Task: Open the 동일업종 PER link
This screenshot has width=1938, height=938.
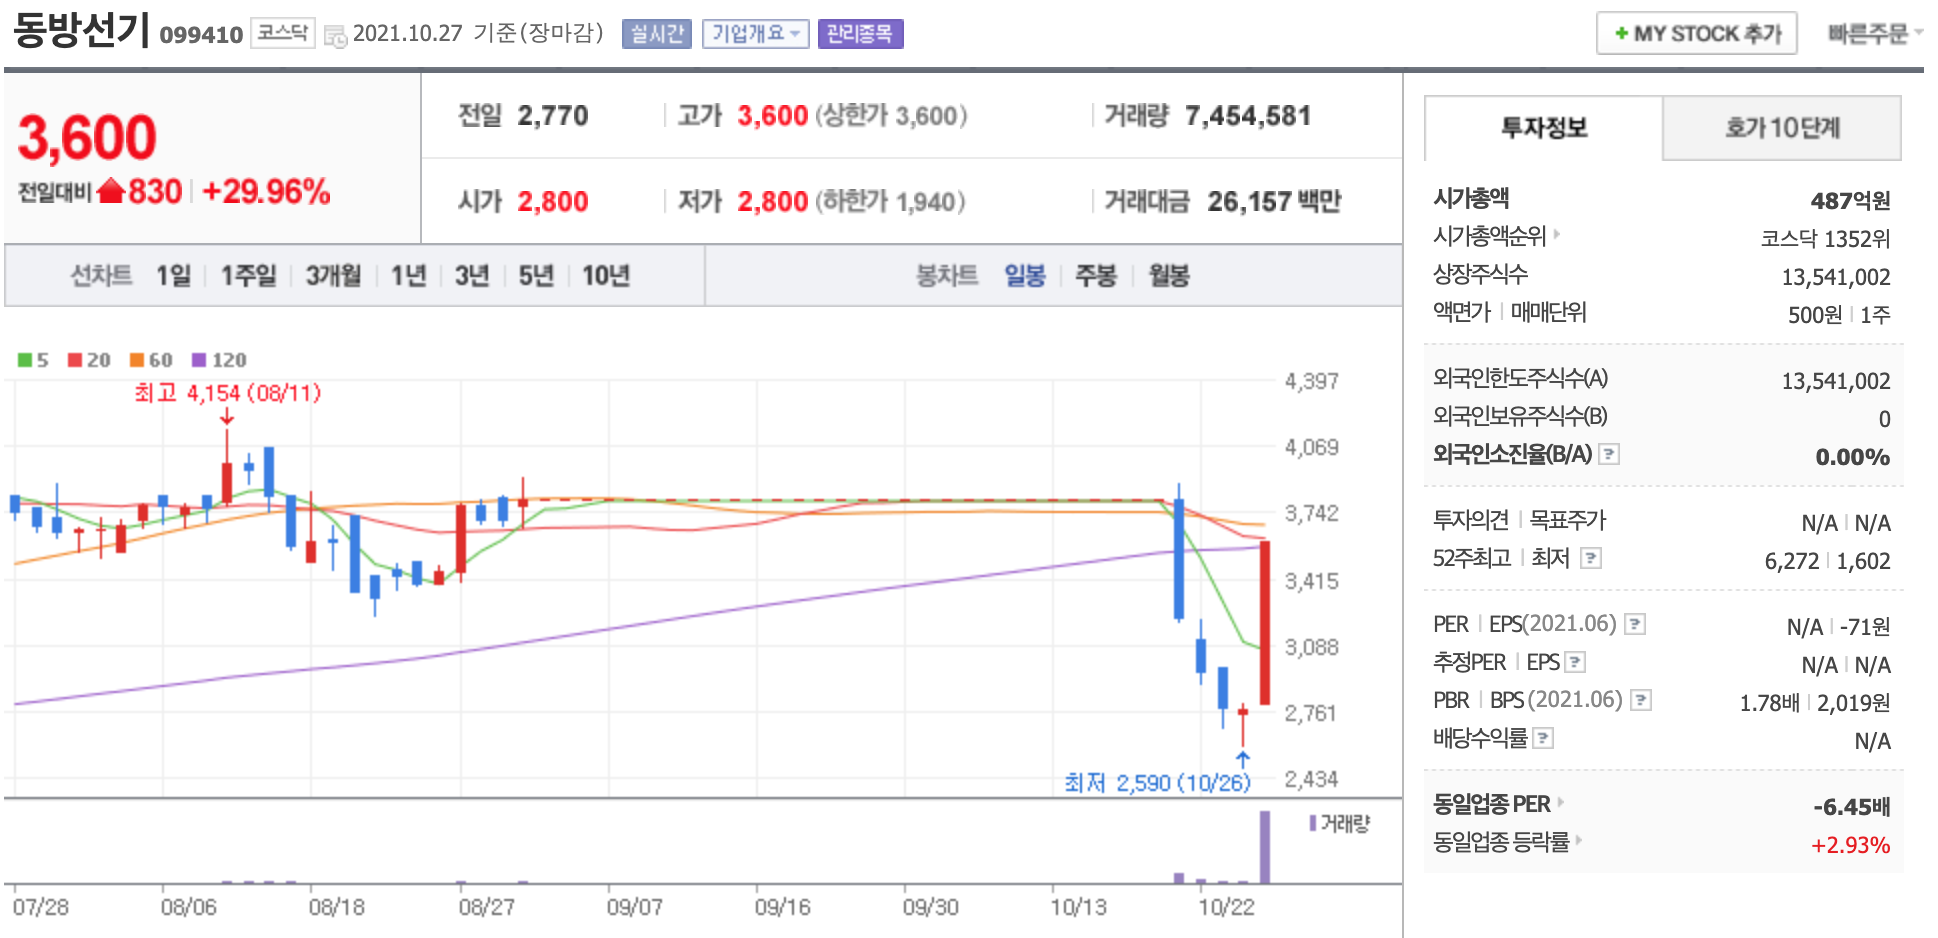Action: (1497, 804)
